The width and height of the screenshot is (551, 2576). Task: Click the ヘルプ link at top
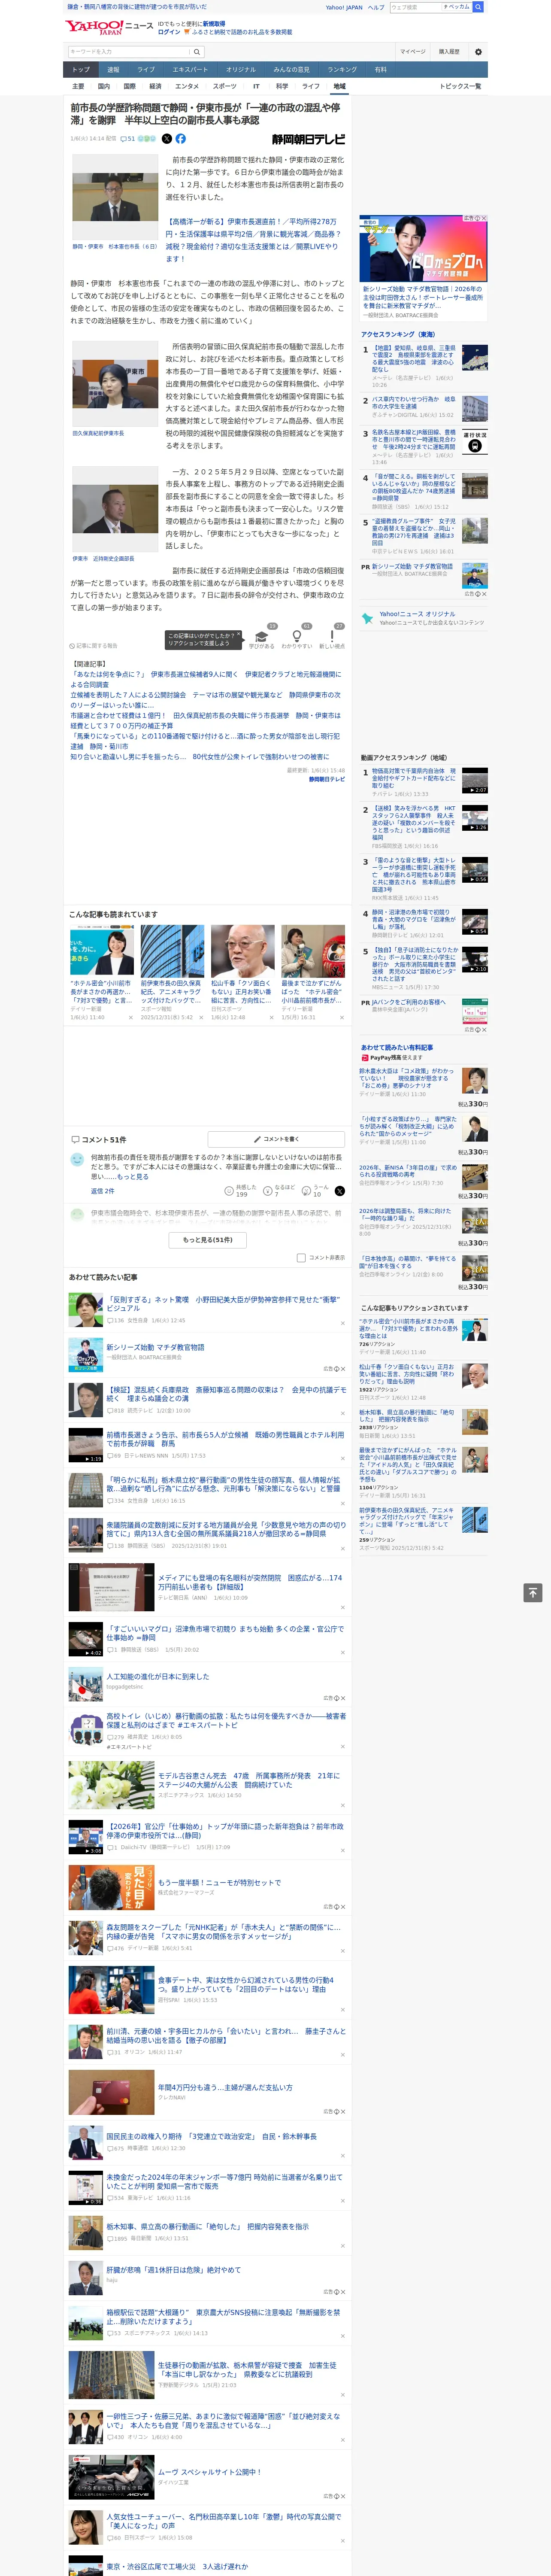coord(375,7)
